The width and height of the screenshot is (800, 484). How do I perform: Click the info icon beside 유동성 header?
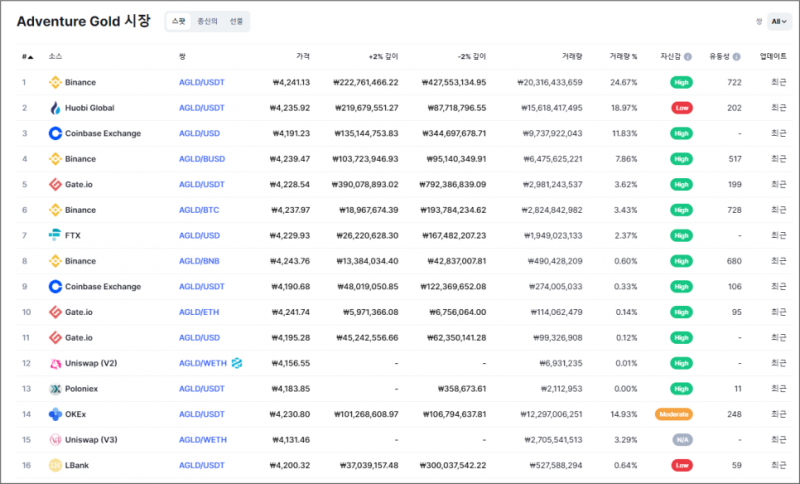[738, 56]
